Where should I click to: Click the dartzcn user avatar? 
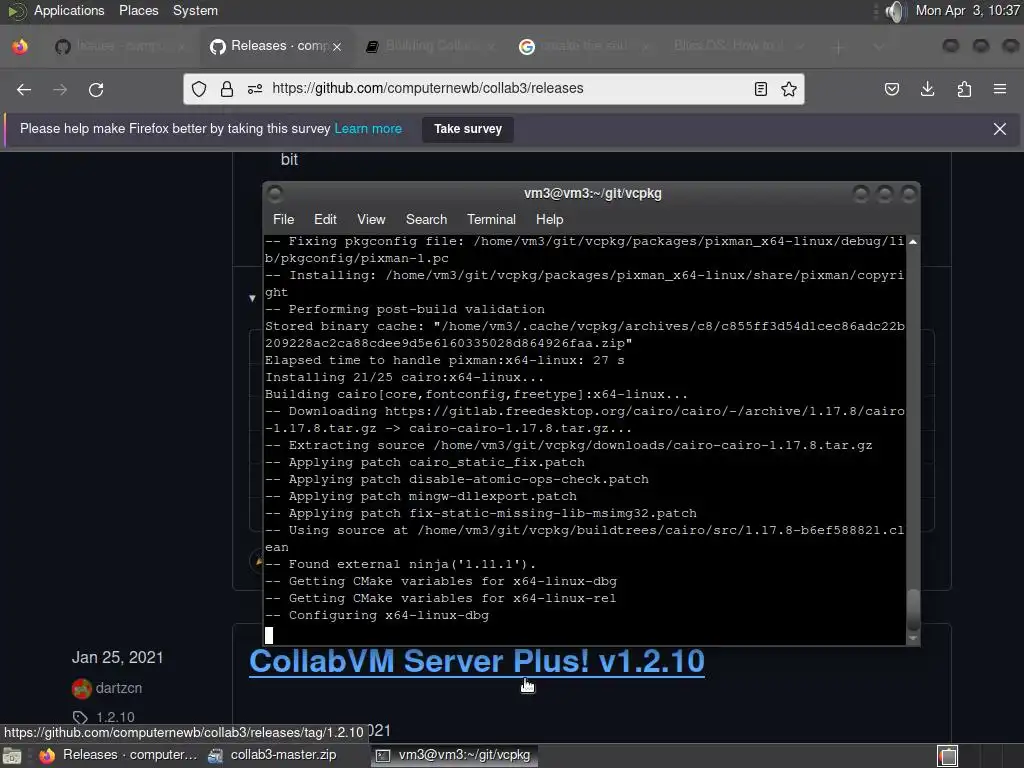82,688
